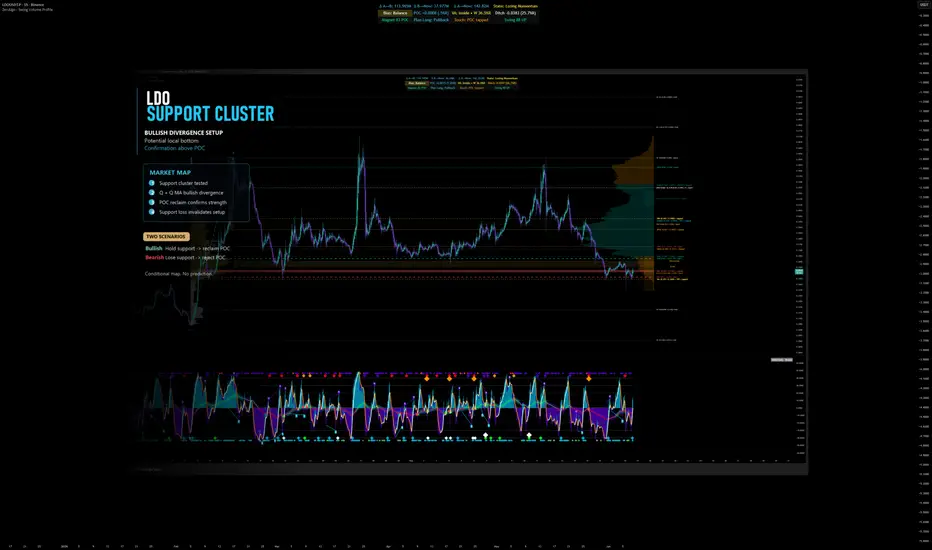Click the 'Bias: Balance' highlighted dashboard cell
The height and width of the screenshot is (550, 932).
pos(395,12)
